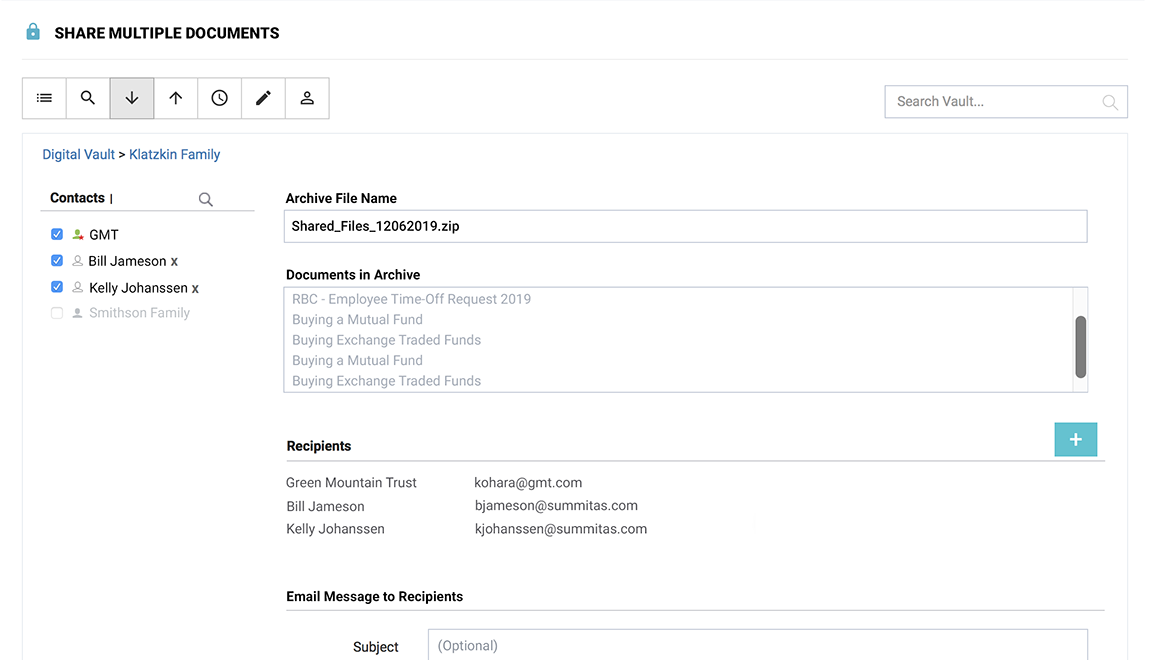Select the download arrow toolbar icon
The height and width of the screenshot is (660, 1150).
[132, 98]
